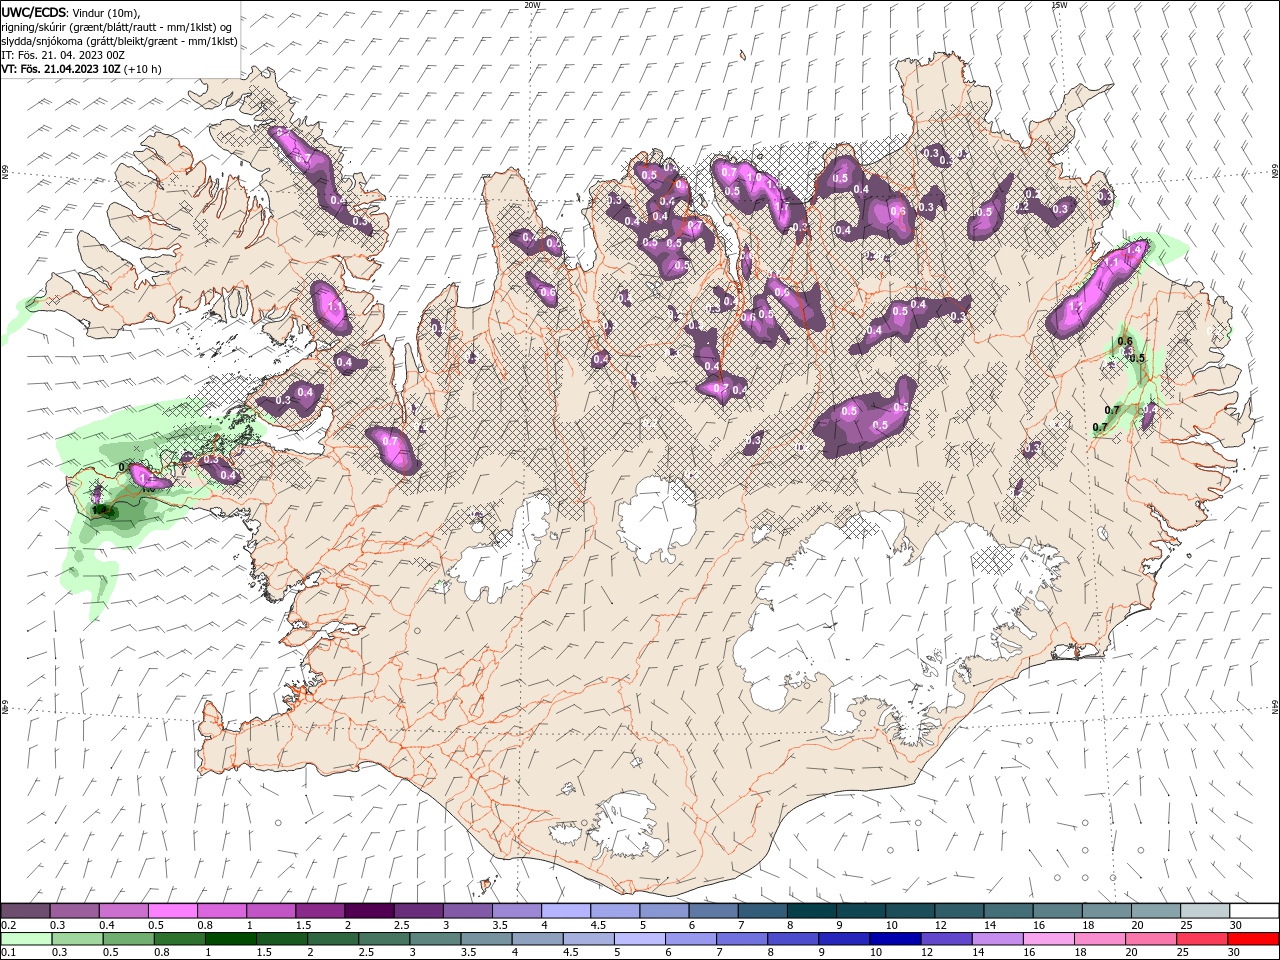Click the rain legend swatch between 4.5 and 5
Screen dimensions: 1280x960
click(588, 939)
